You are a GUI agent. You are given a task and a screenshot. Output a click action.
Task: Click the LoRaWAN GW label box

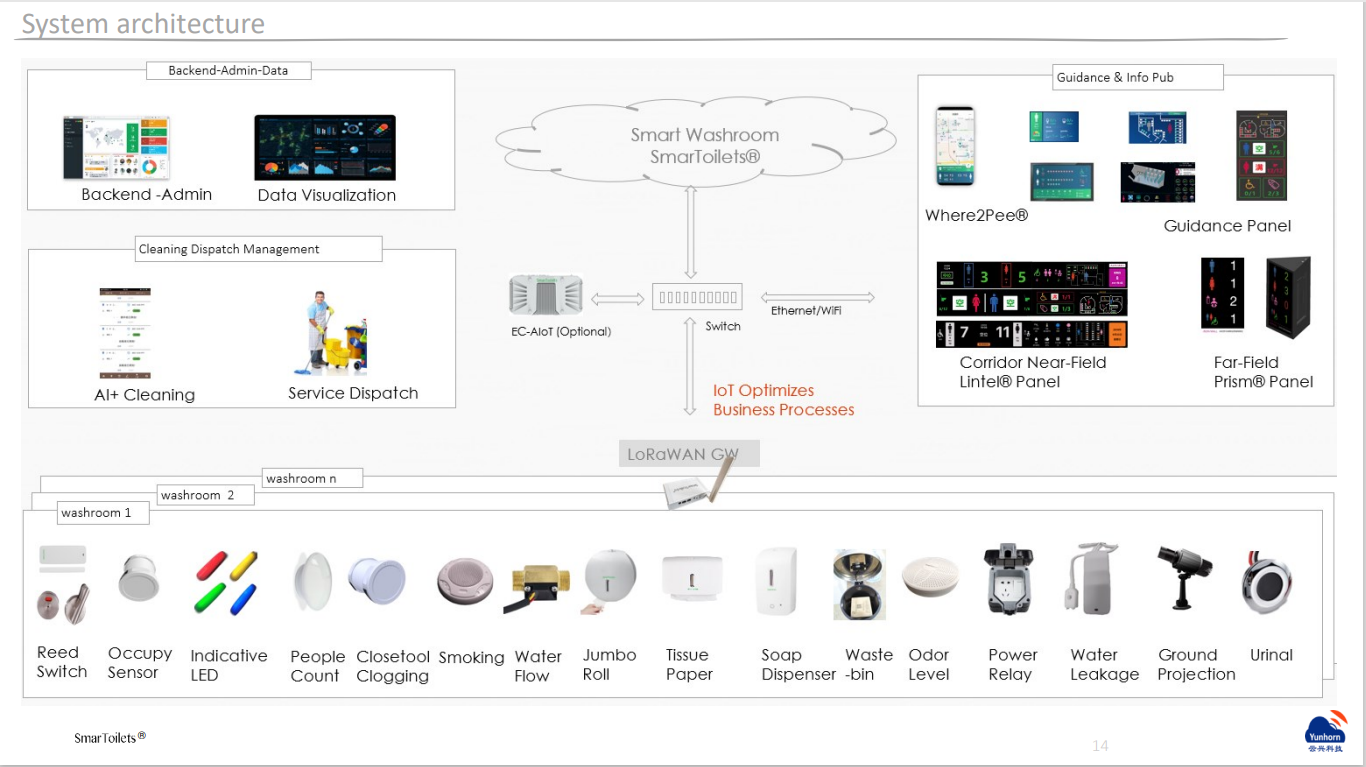689,453
